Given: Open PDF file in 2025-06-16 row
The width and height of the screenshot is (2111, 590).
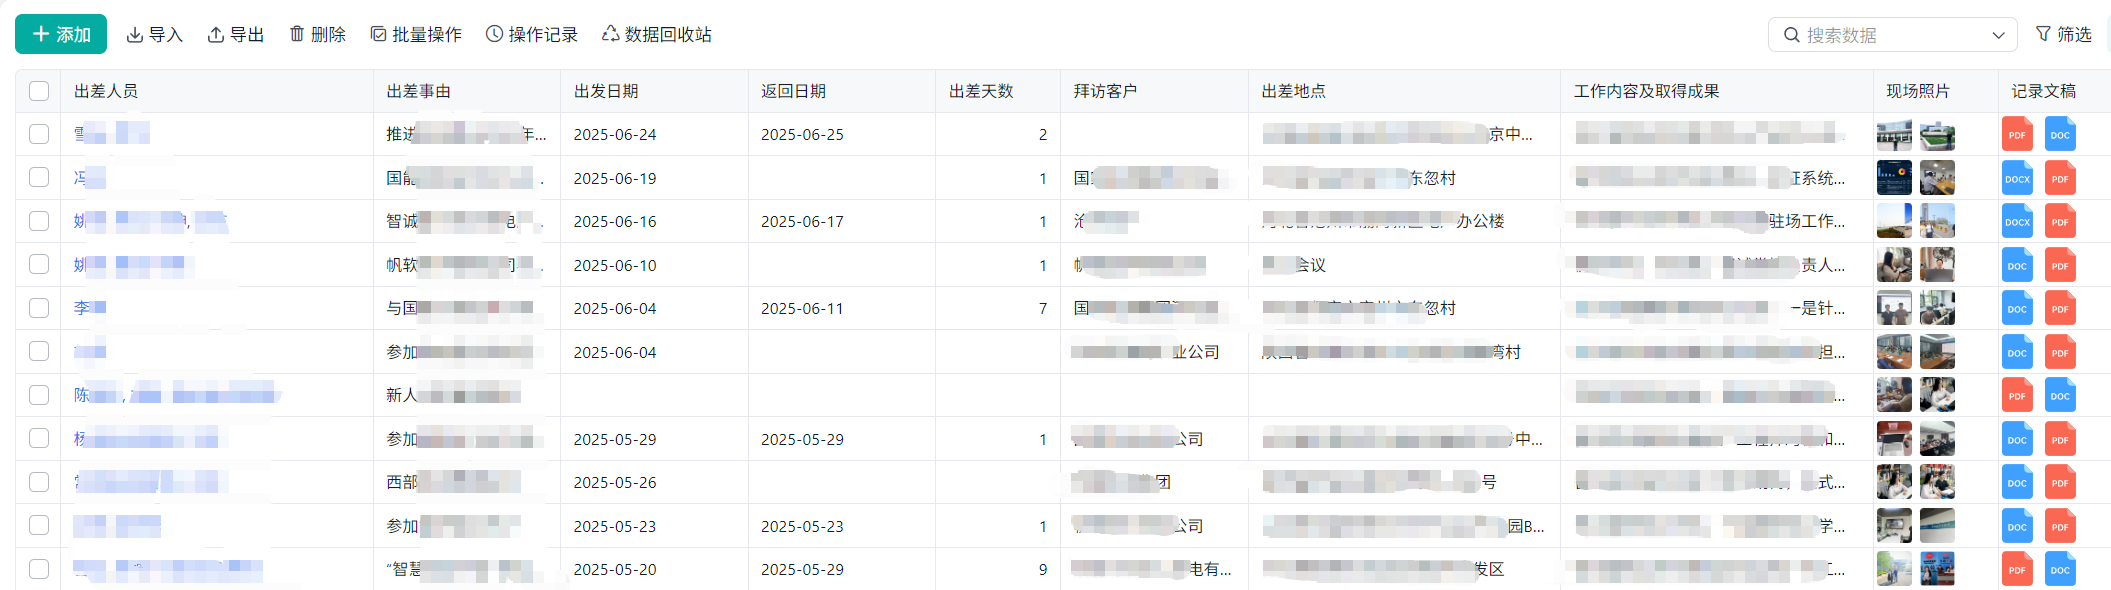Looking at the screenshot, I should click(x=2060, y=222).
